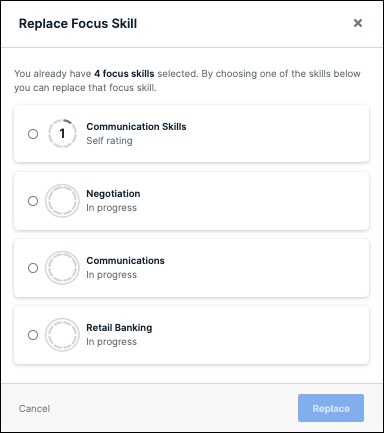This screenshot has width=384, height=433.
Task: Choose the Negotiation radio button
Action: pos(33,201)
